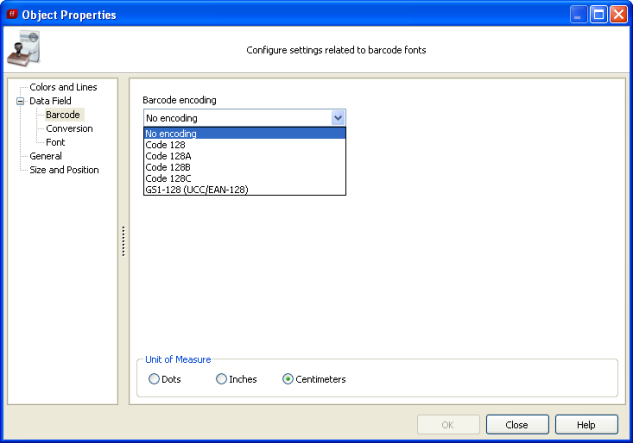Click the Barcode encoding combo box field
633x443 pixels.
coord(244,118)
